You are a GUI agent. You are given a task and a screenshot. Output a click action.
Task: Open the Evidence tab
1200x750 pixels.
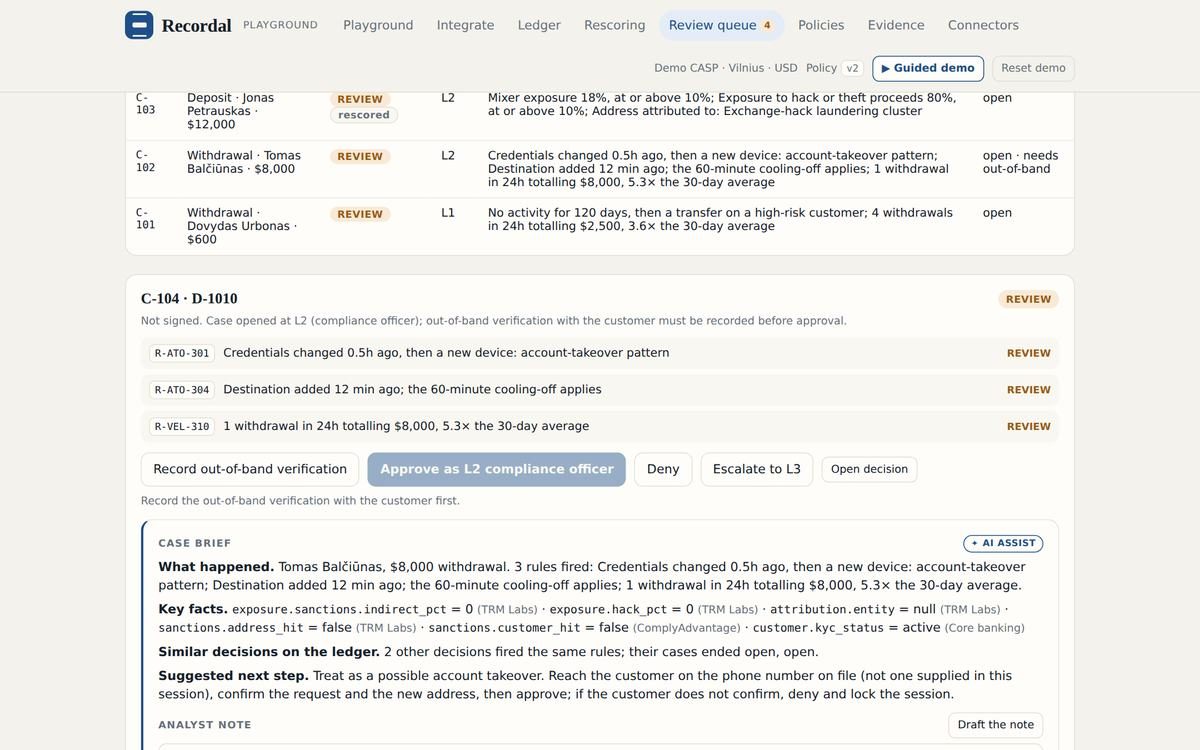pos(896,25)
